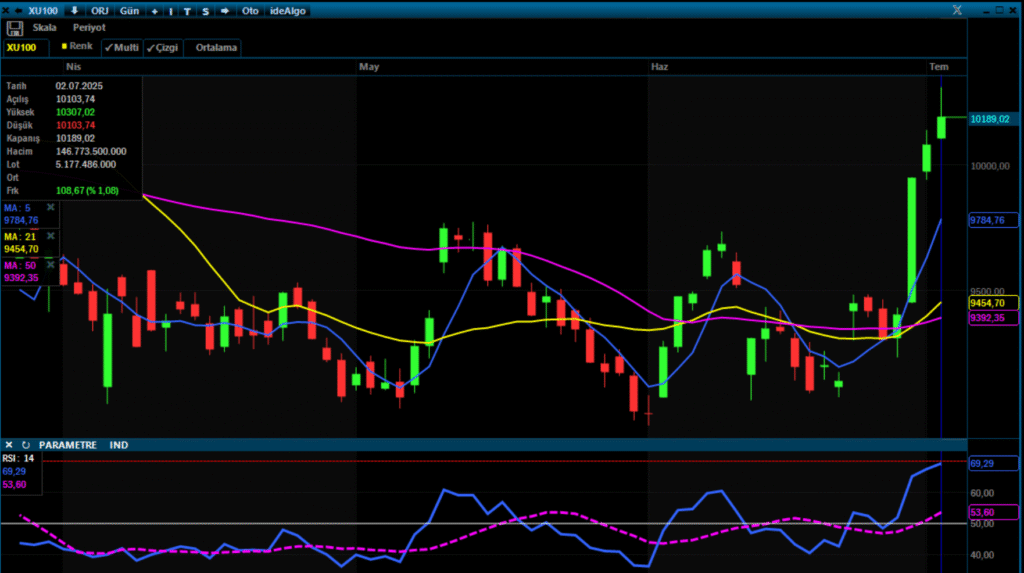Toggle the Oto auto-scale option
Image resolution: width=1024 pixels, height=573 pixels.
click(x=250, y=11)
